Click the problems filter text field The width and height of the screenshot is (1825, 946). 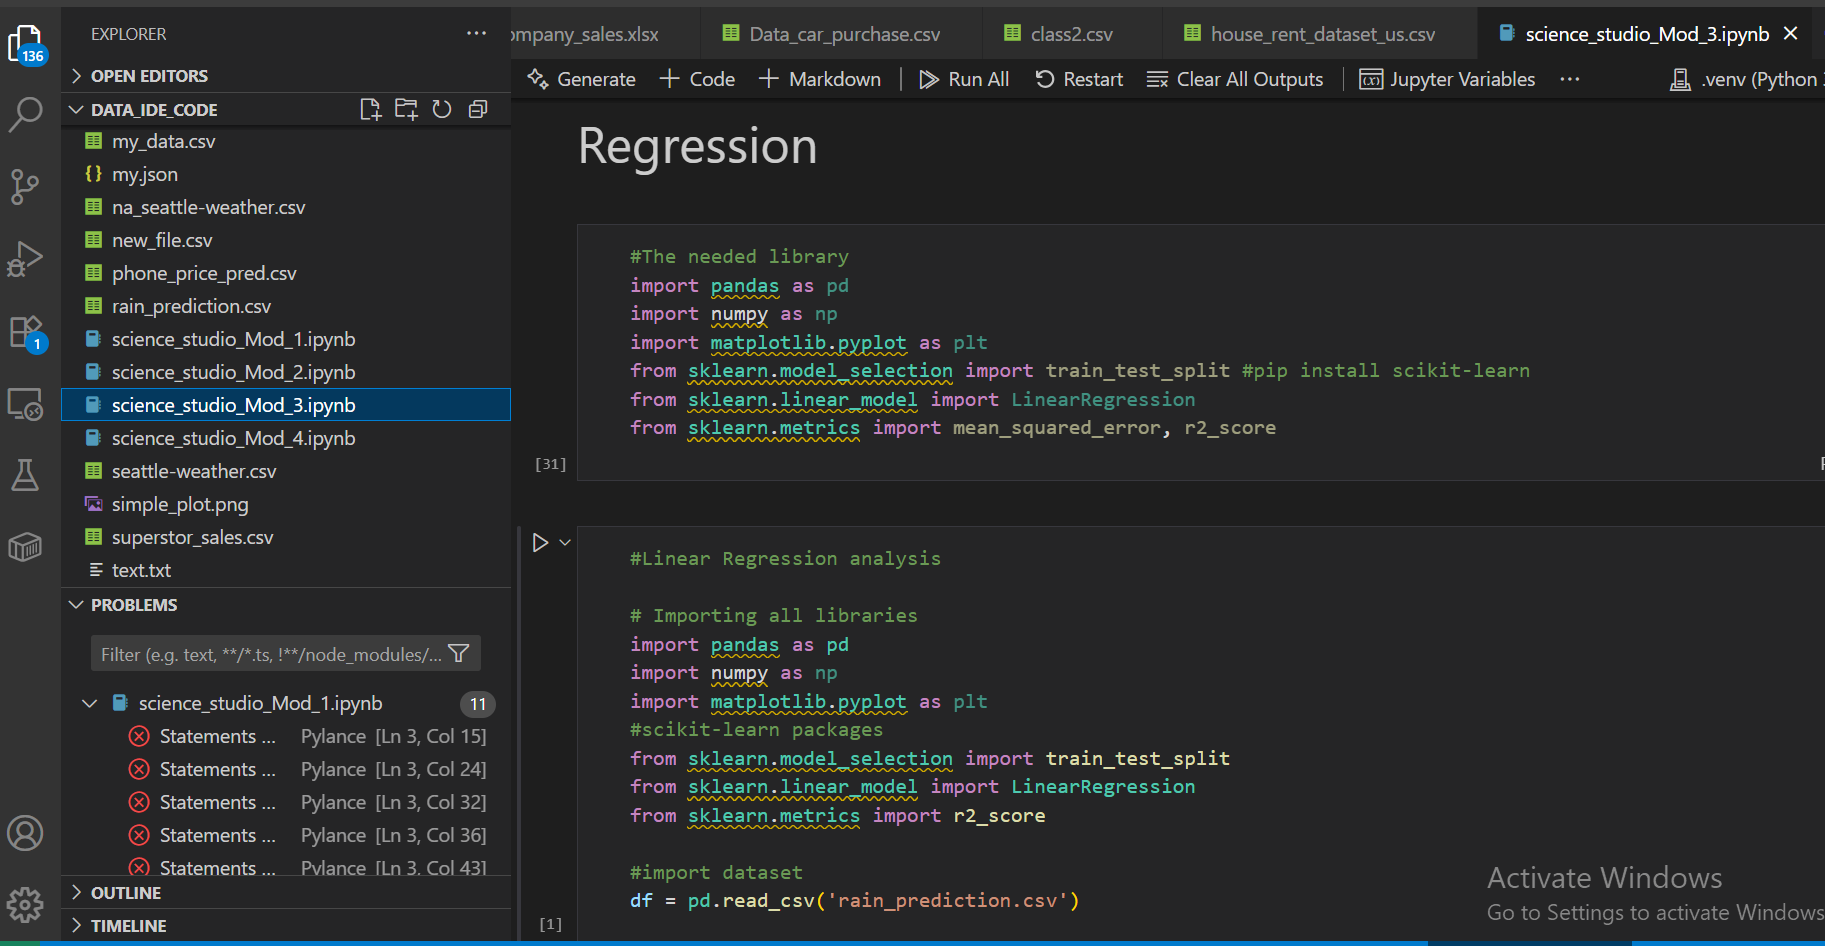click(268, 654)
